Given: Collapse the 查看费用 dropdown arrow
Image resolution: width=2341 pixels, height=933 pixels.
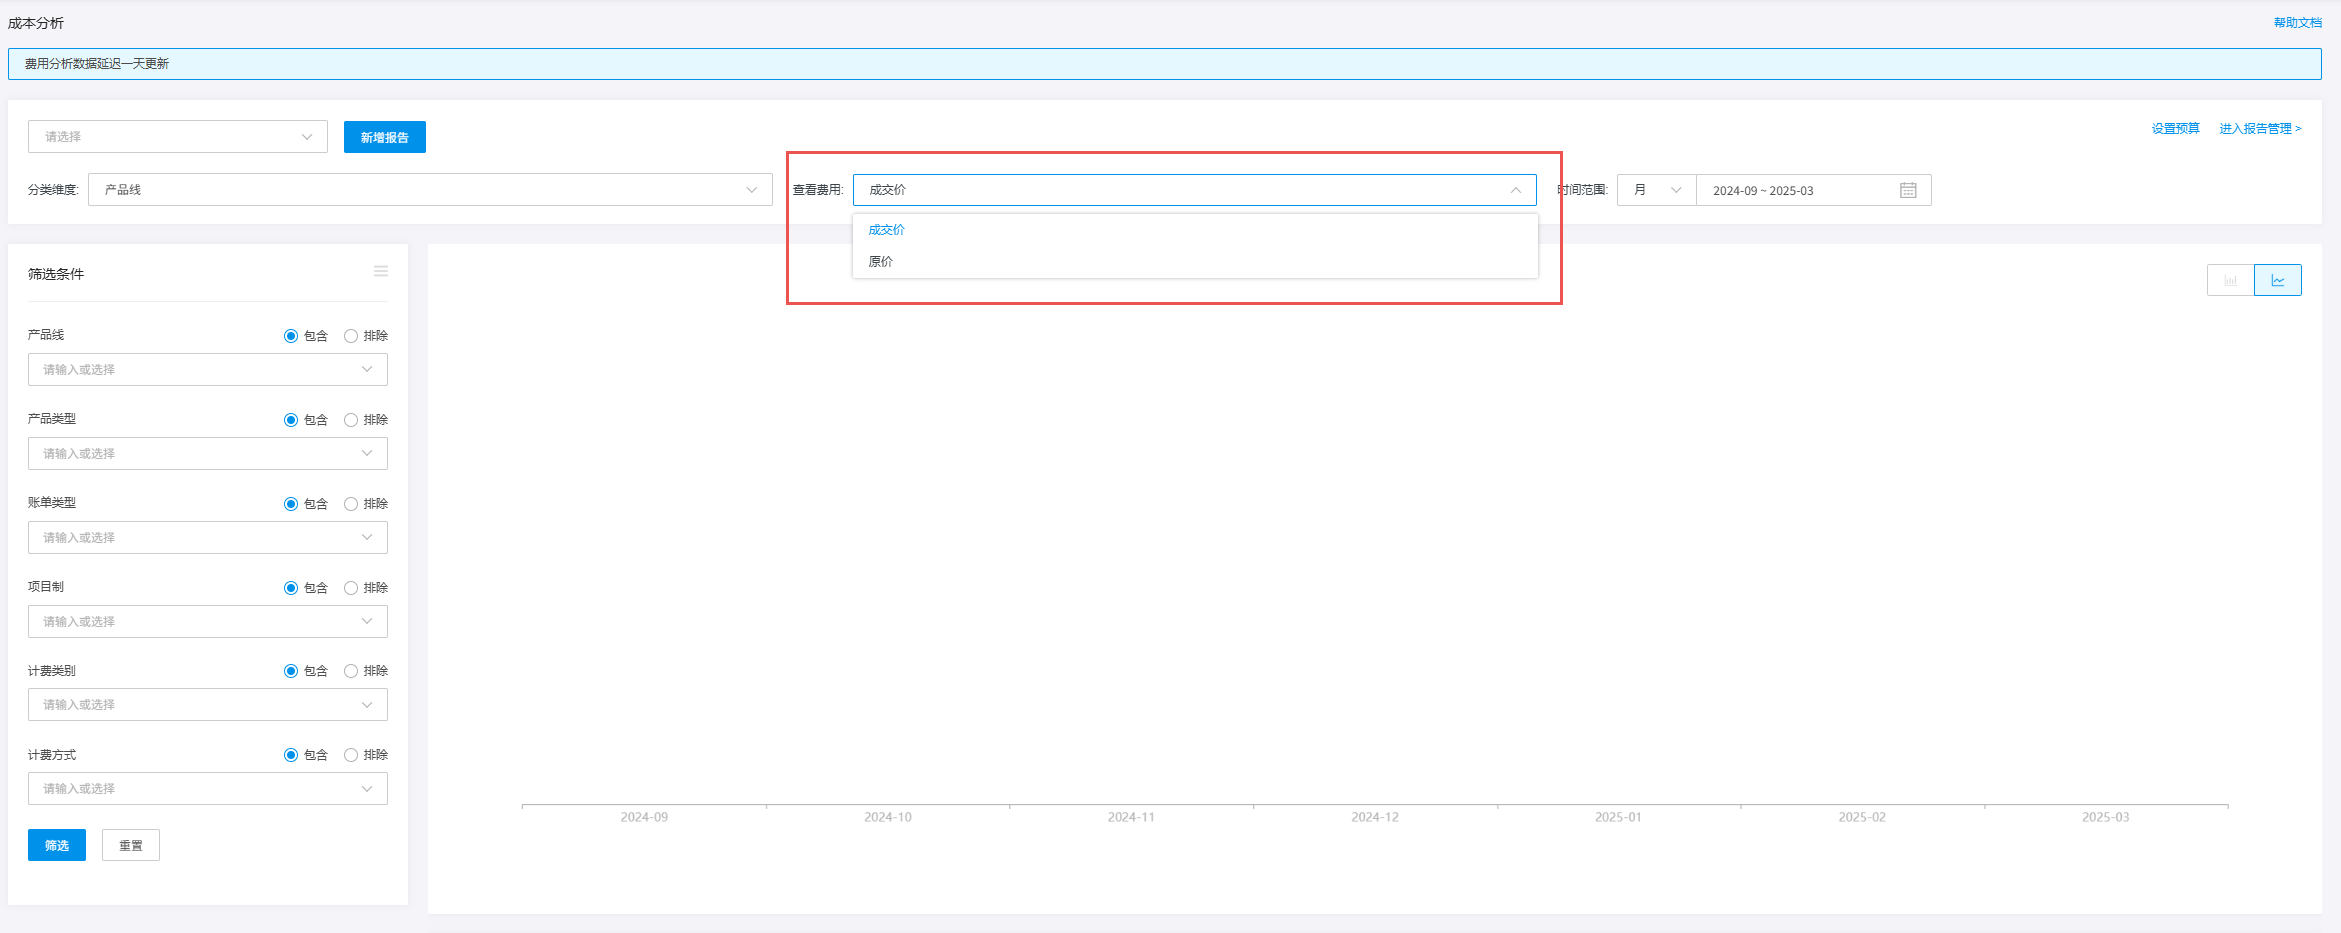Looking at the screenshot, I should (1515, 190).
